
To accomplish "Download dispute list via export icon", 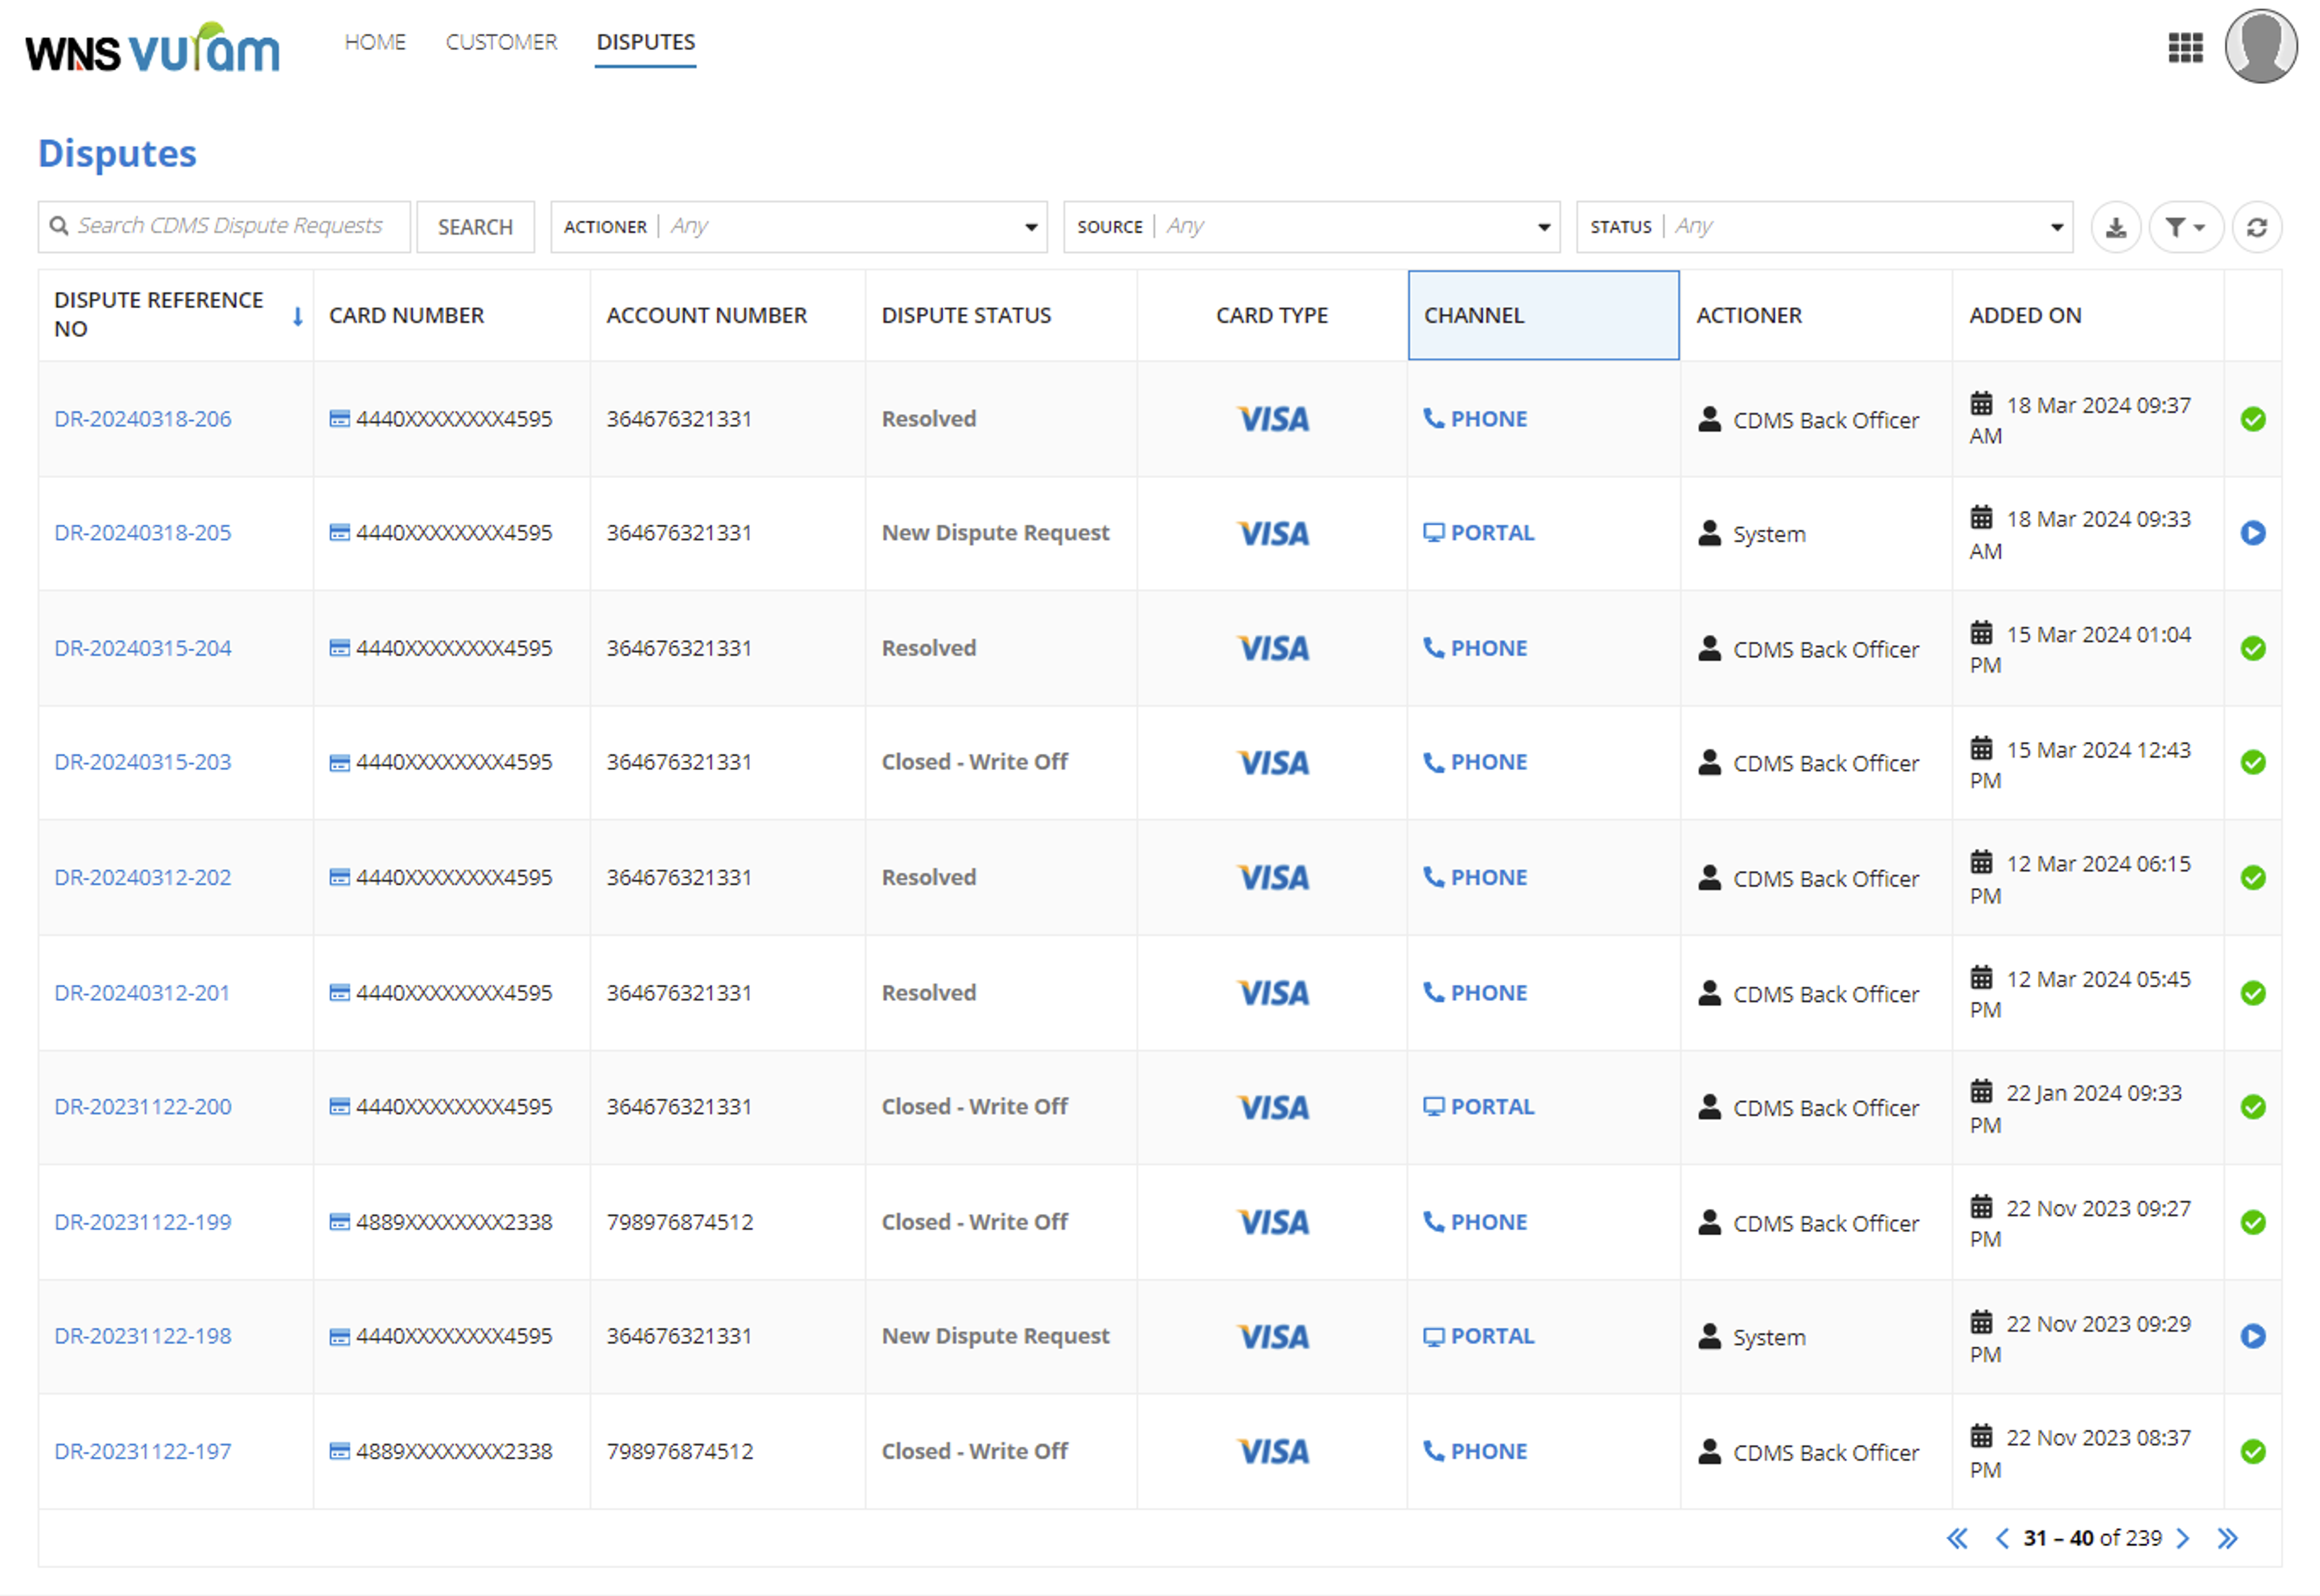I will tap(2115, 227).
